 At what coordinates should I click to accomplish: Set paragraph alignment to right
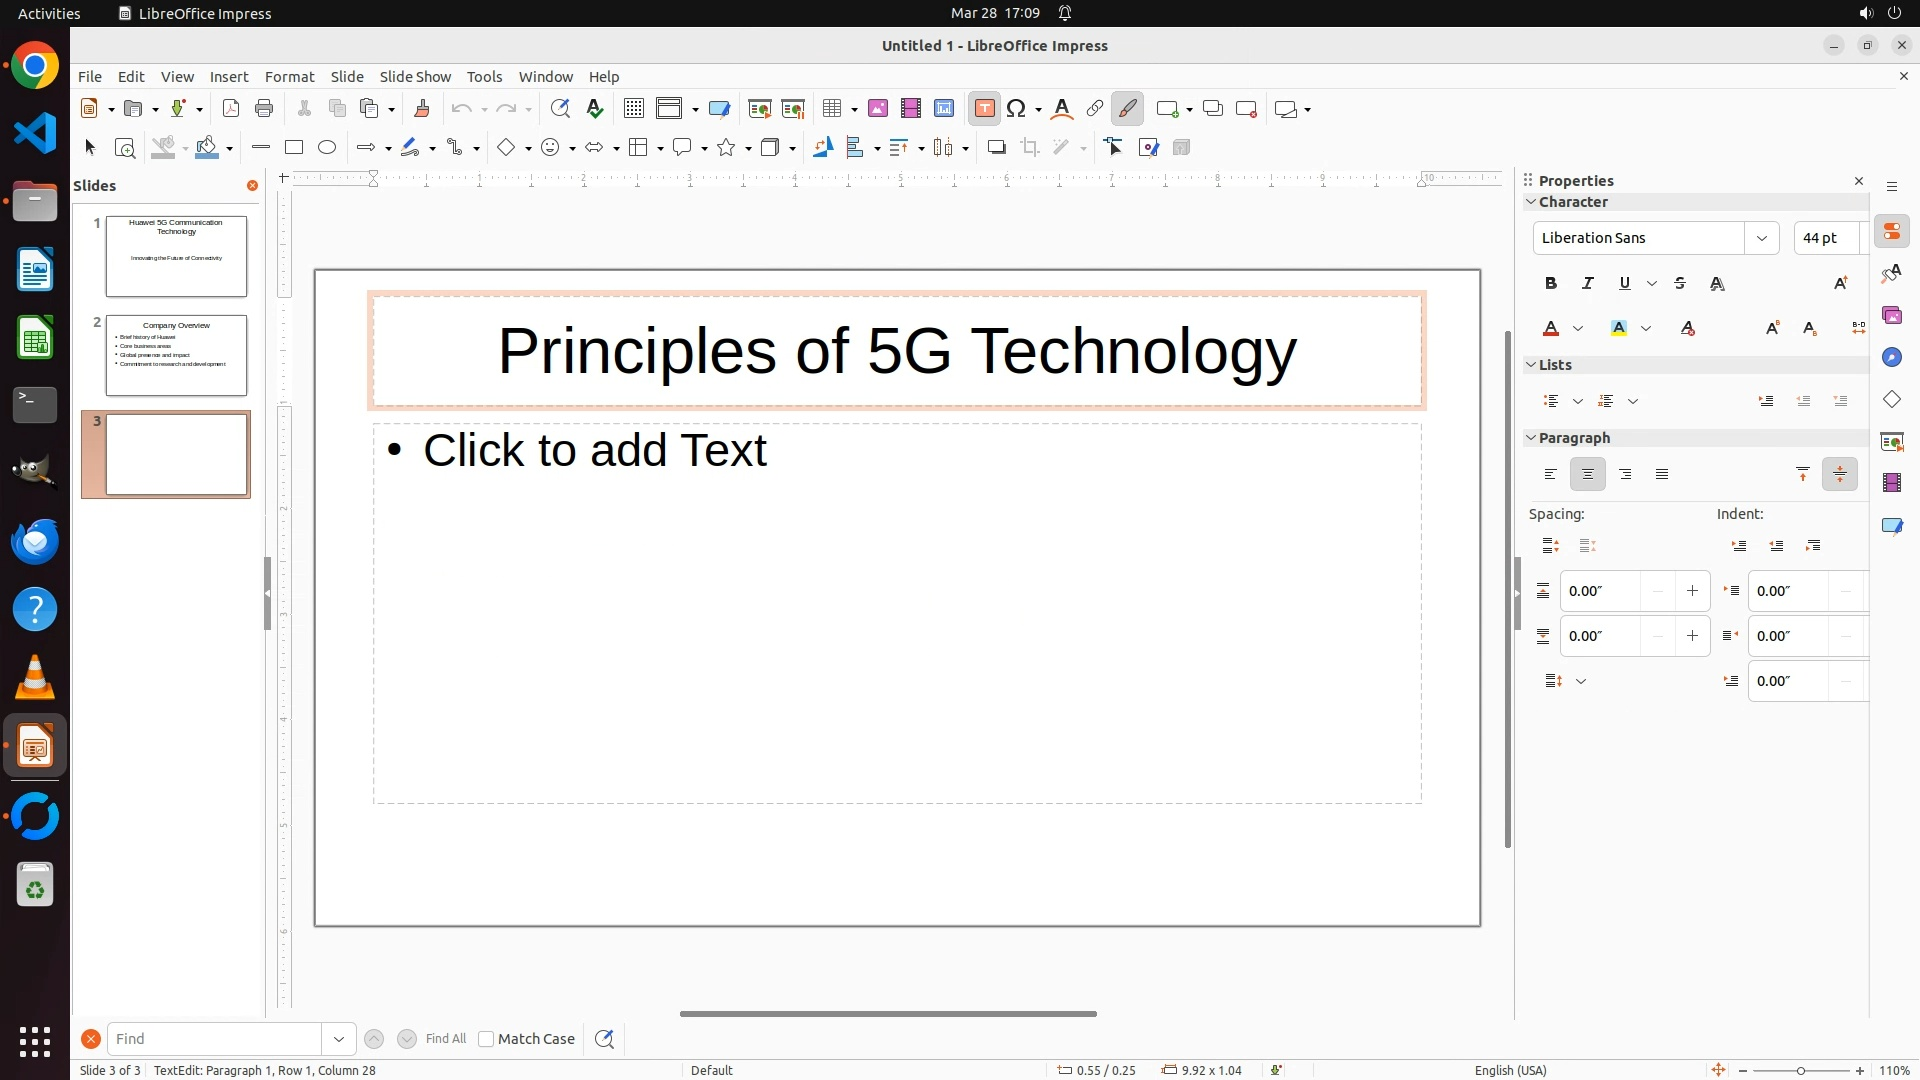pos(1625,475)
